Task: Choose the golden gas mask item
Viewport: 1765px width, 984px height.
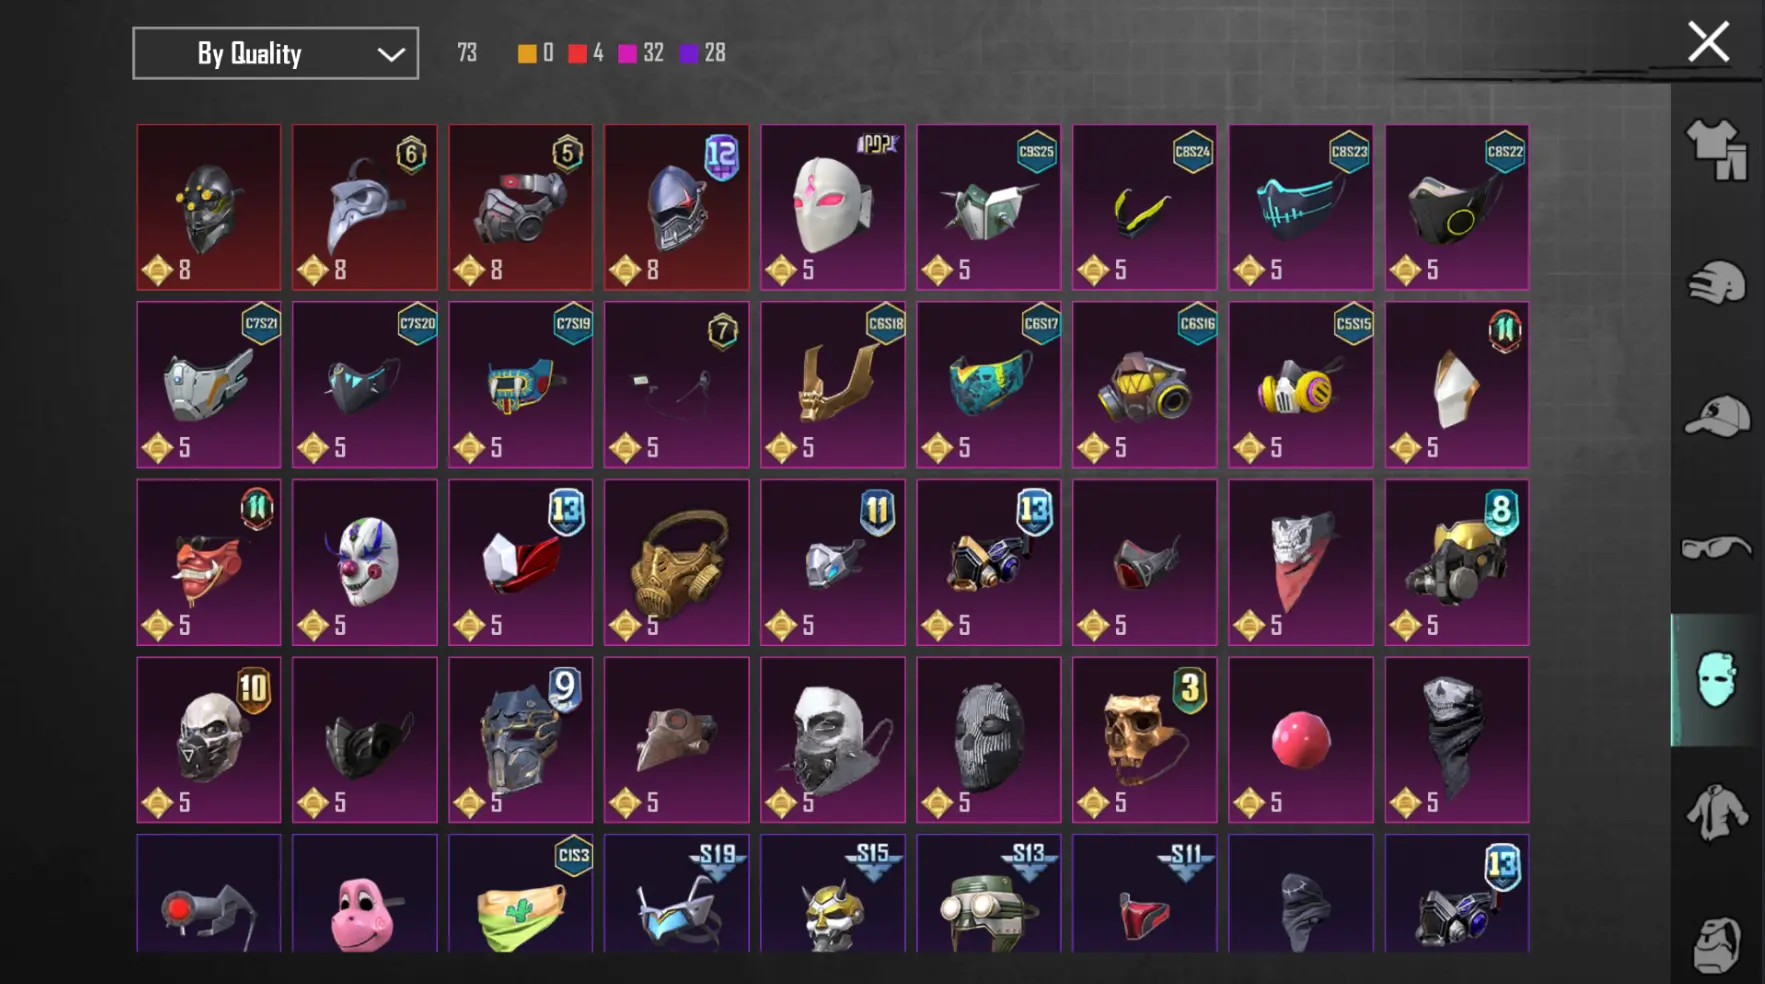Action: (676, 562)
